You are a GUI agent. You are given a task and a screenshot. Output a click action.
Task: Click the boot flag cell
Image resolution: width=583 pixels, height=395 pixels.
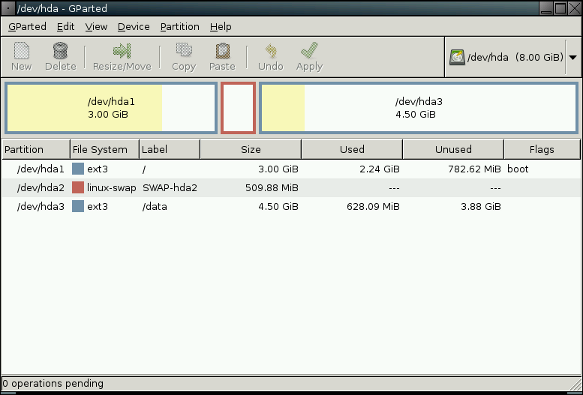(518, 169)
